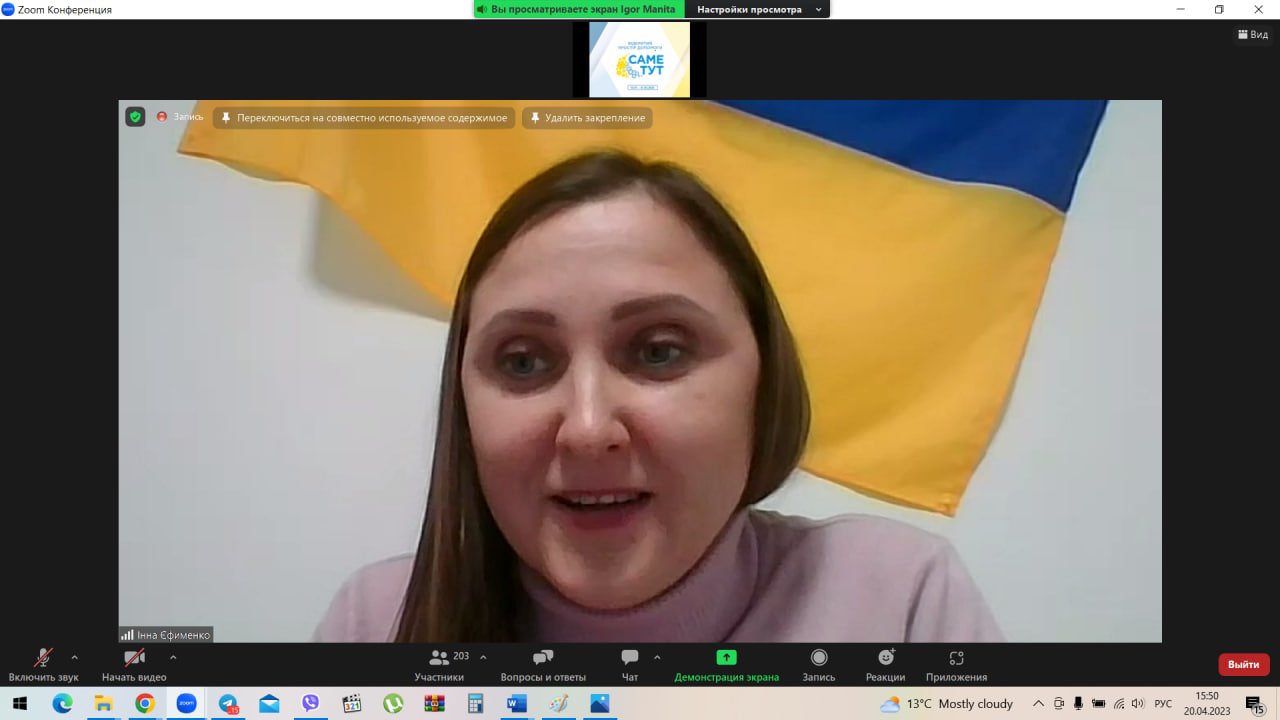Unmute the microphone with Включить звук
This screenshot has width=1280, height=720.
43,665
